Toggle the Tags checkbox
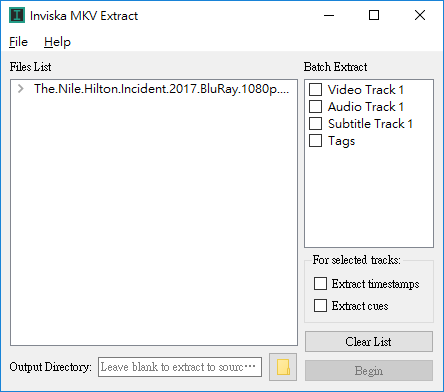 point(315,140)
